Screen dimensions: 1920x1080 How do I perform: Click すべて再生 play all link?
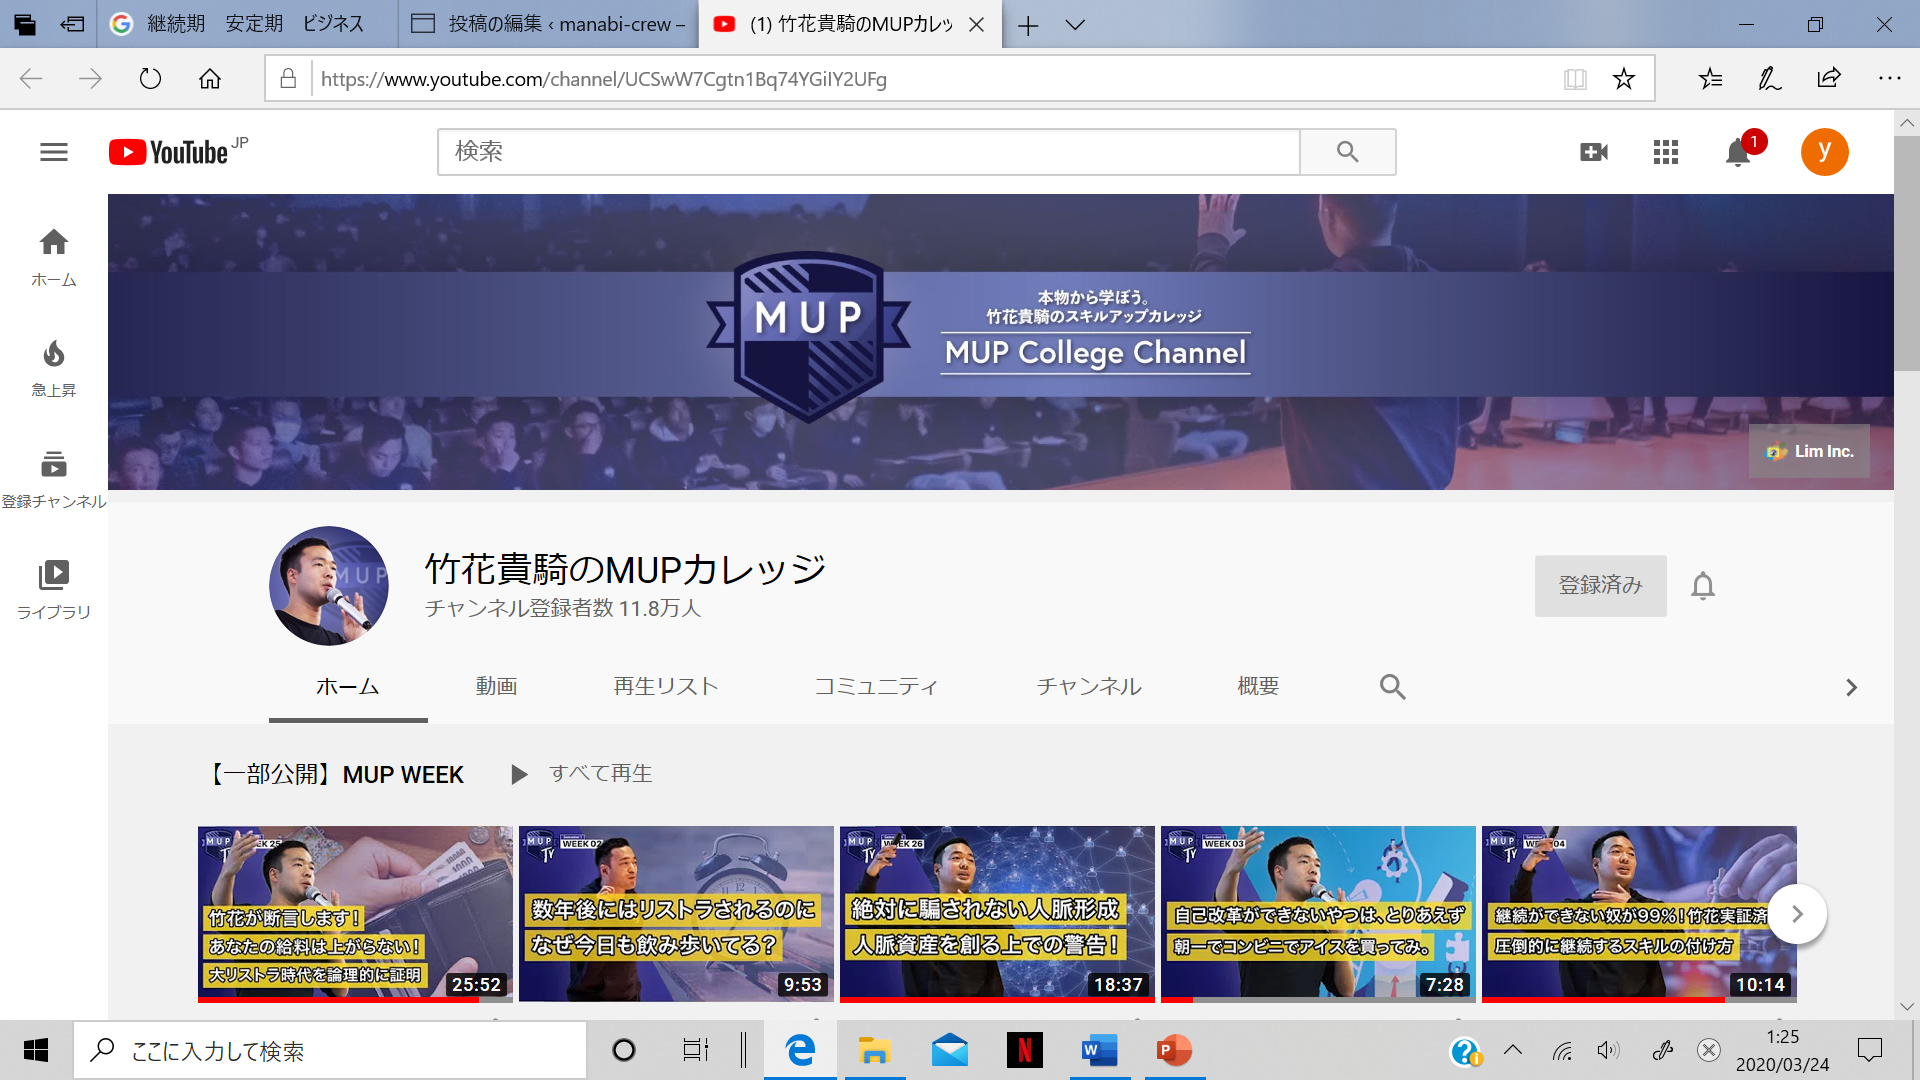click(x=582, y=774)
